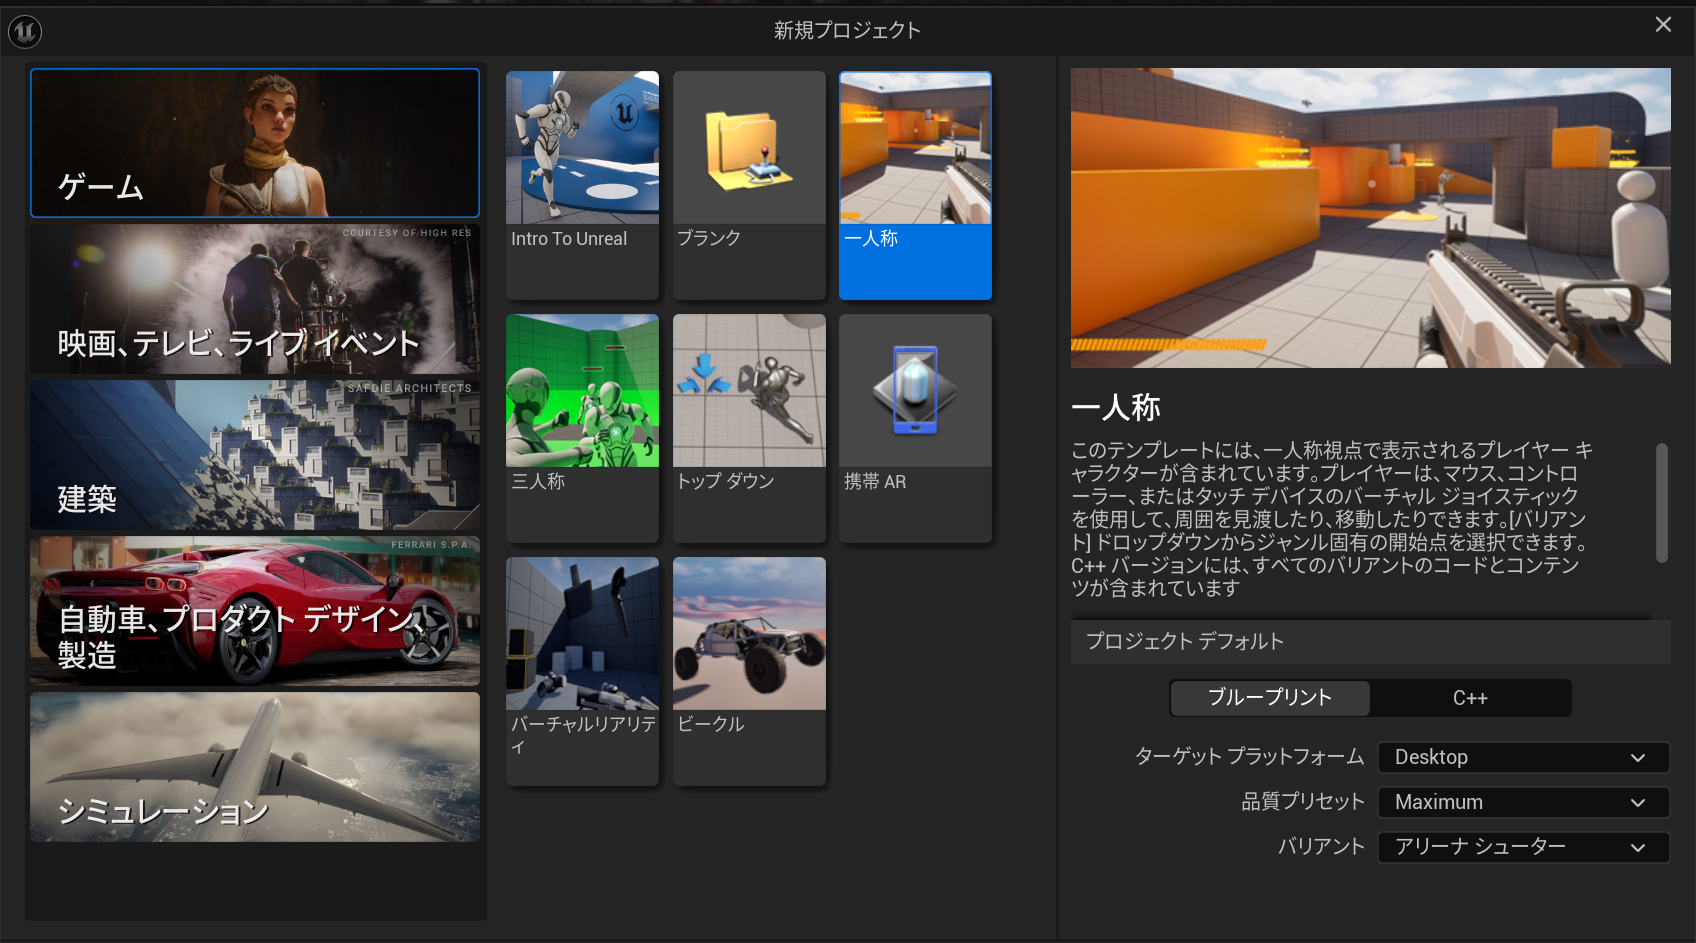Image resolution: width=1696 pixels, height=943 pixels.
Task: Select the 携帯 AR template
Action: click(915, 427)
